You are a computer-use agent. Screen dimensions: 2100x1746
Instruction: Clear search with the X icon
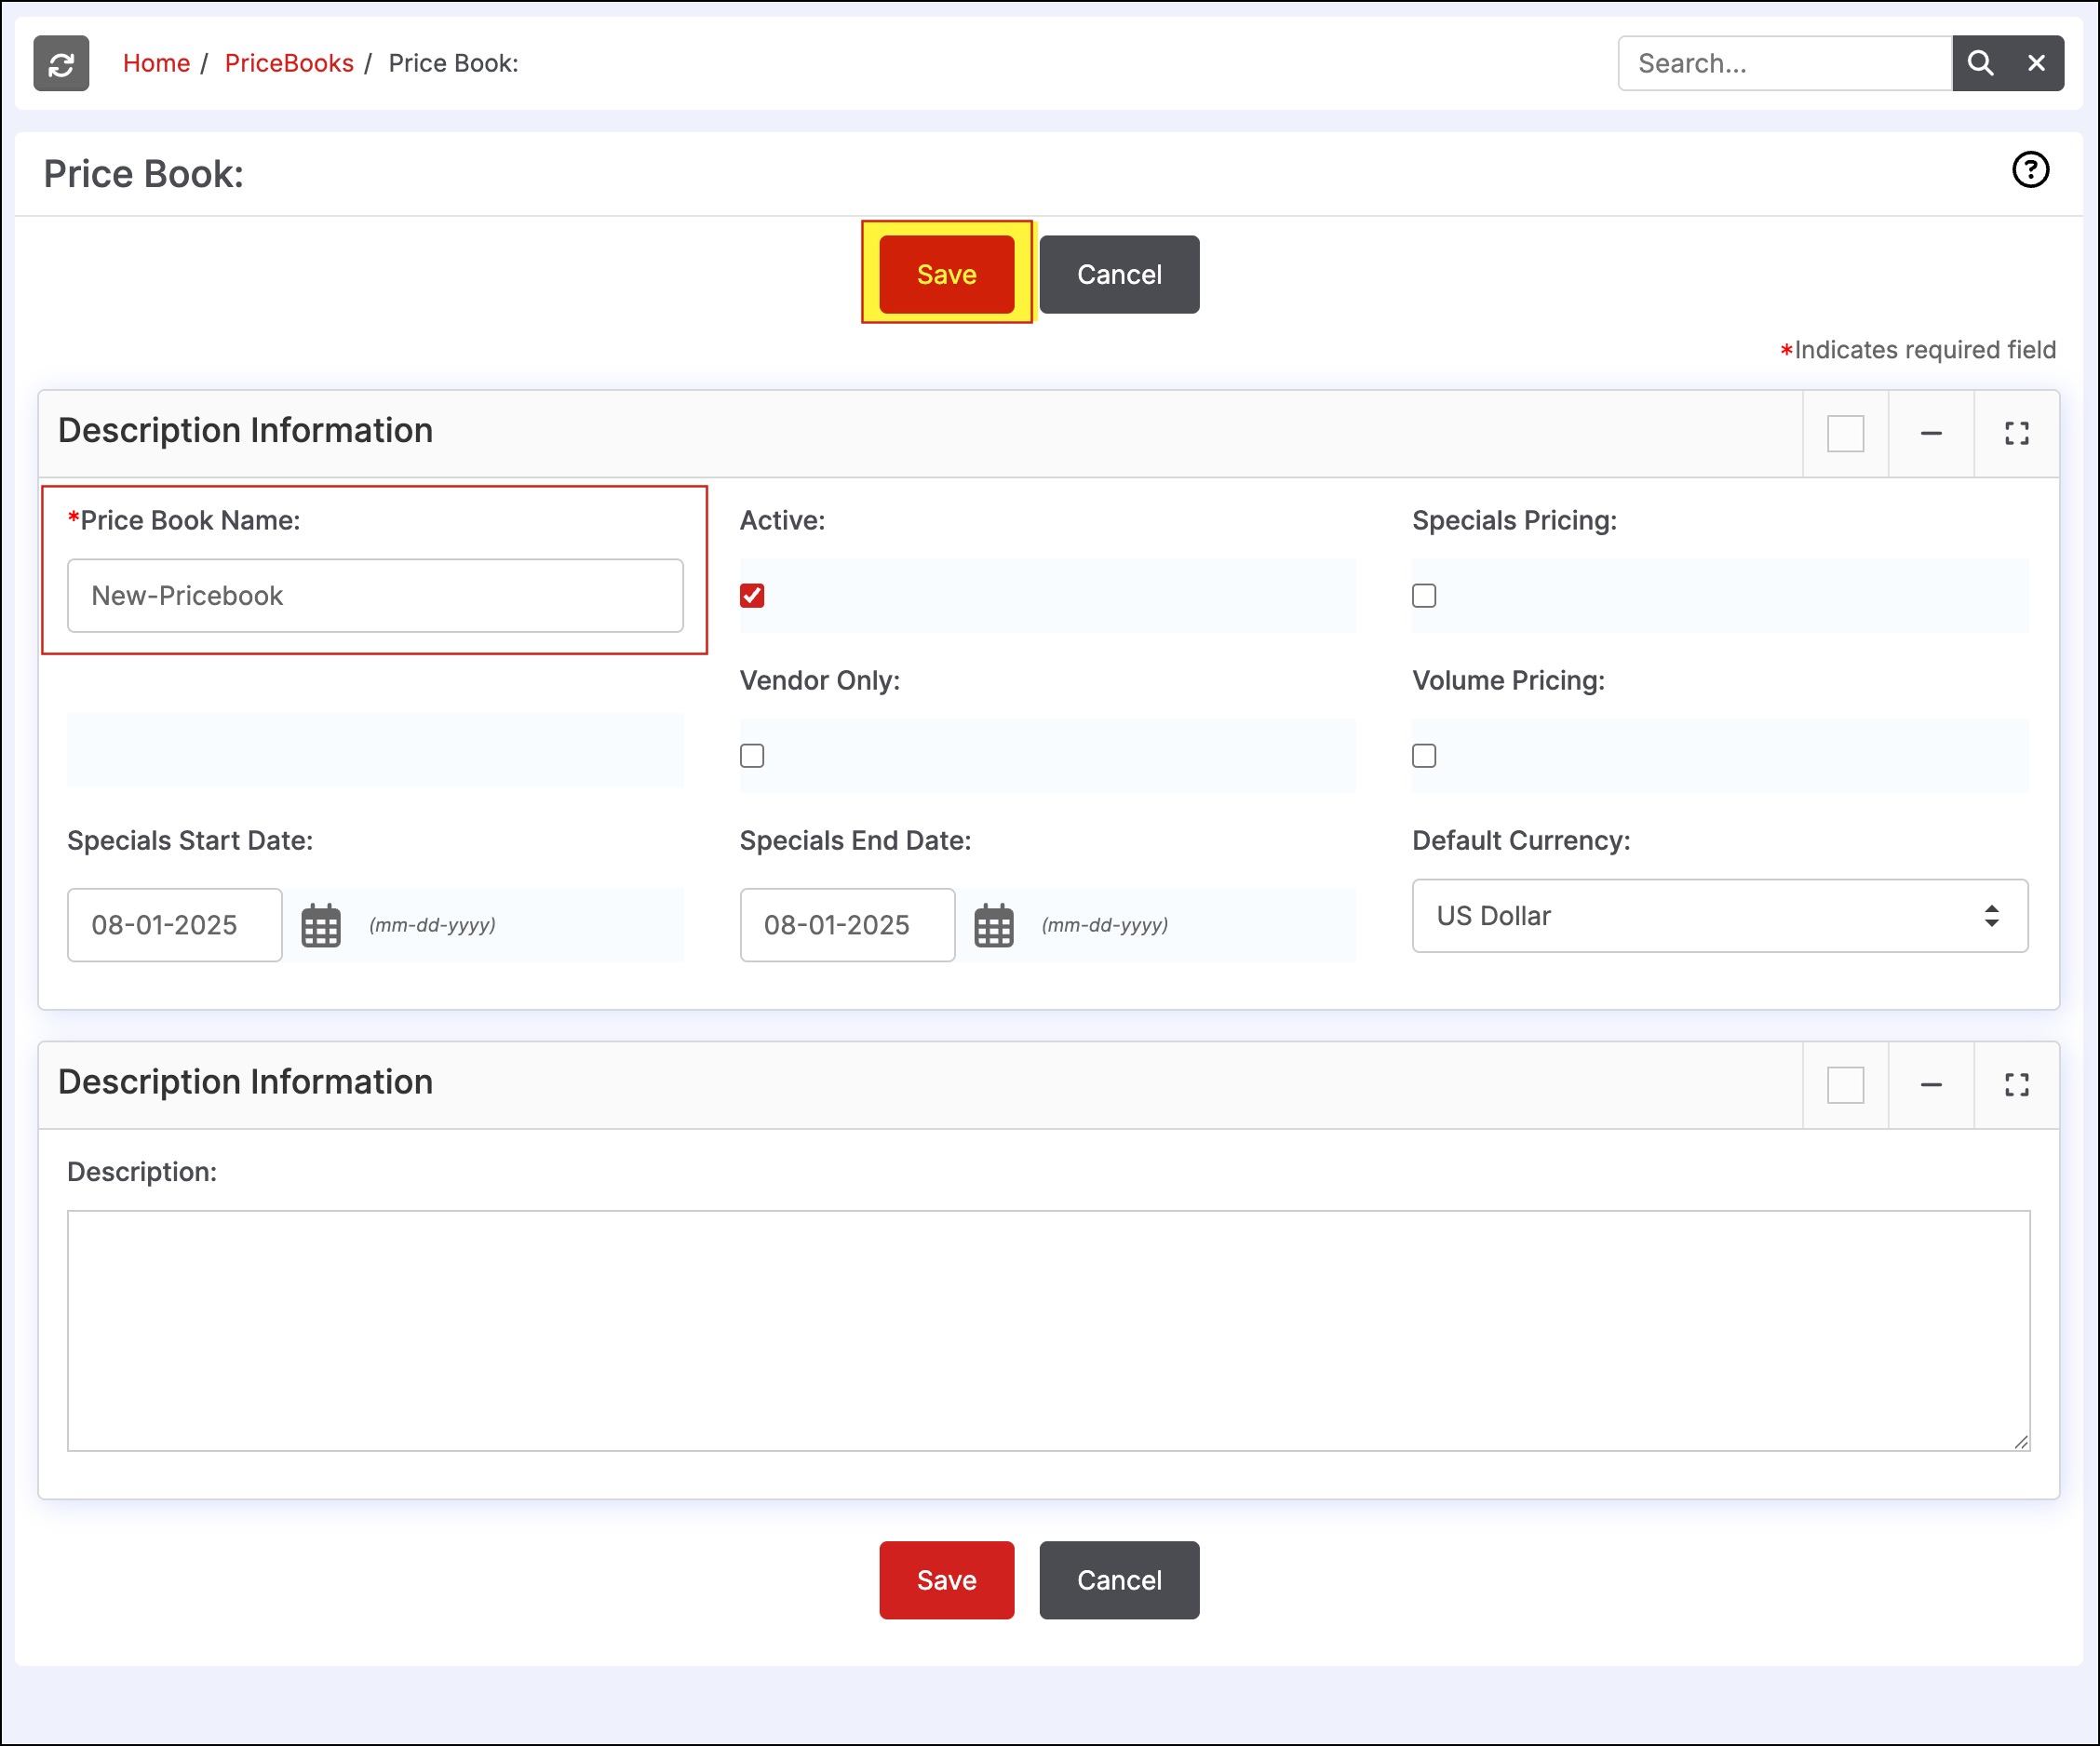[x=2036, y=63]
